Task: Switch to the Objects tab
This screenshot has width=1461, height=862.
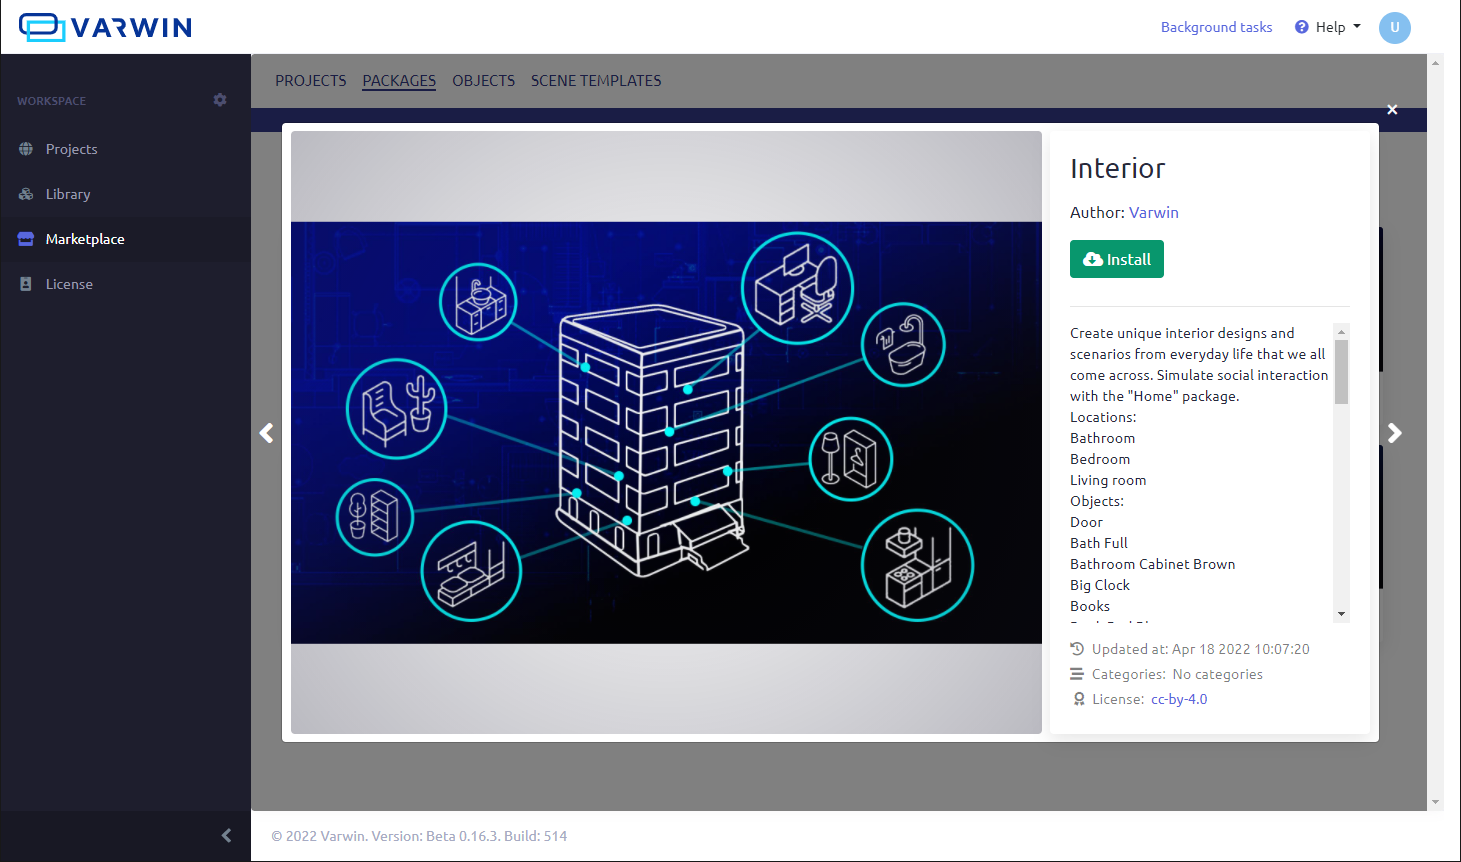Action: pos(483,81)
